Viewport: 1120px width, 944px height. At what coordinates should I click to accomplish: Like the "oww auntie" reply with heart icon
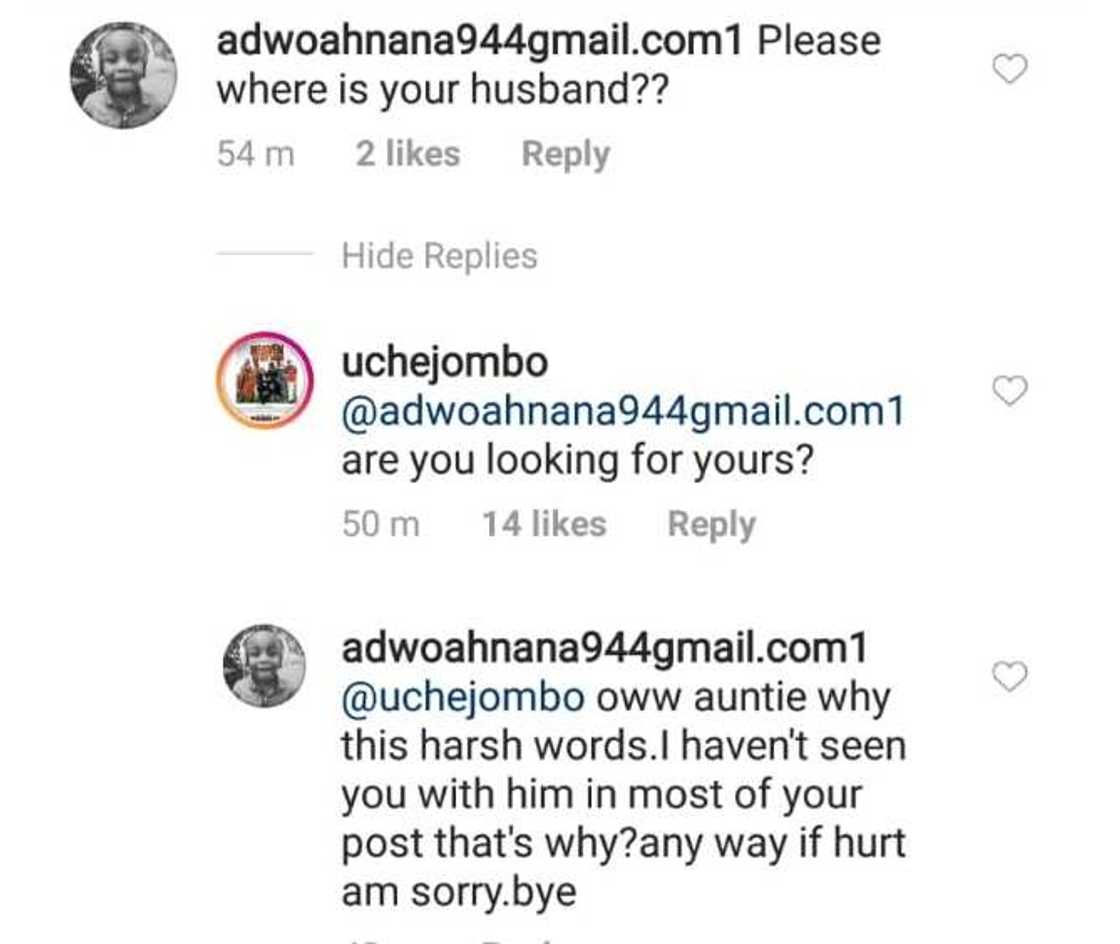coord(1010,677)
